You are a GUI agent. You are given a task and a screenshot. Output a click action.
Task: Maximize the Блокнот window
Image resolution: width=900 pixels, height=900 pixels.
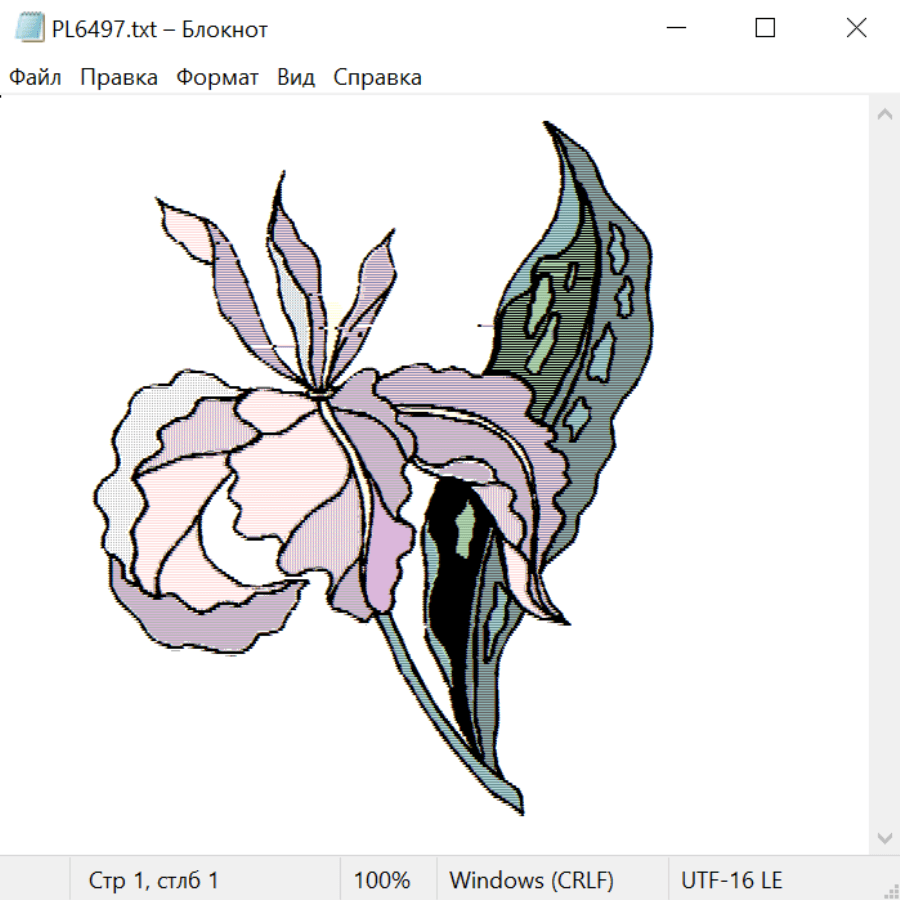click(765, 29)
